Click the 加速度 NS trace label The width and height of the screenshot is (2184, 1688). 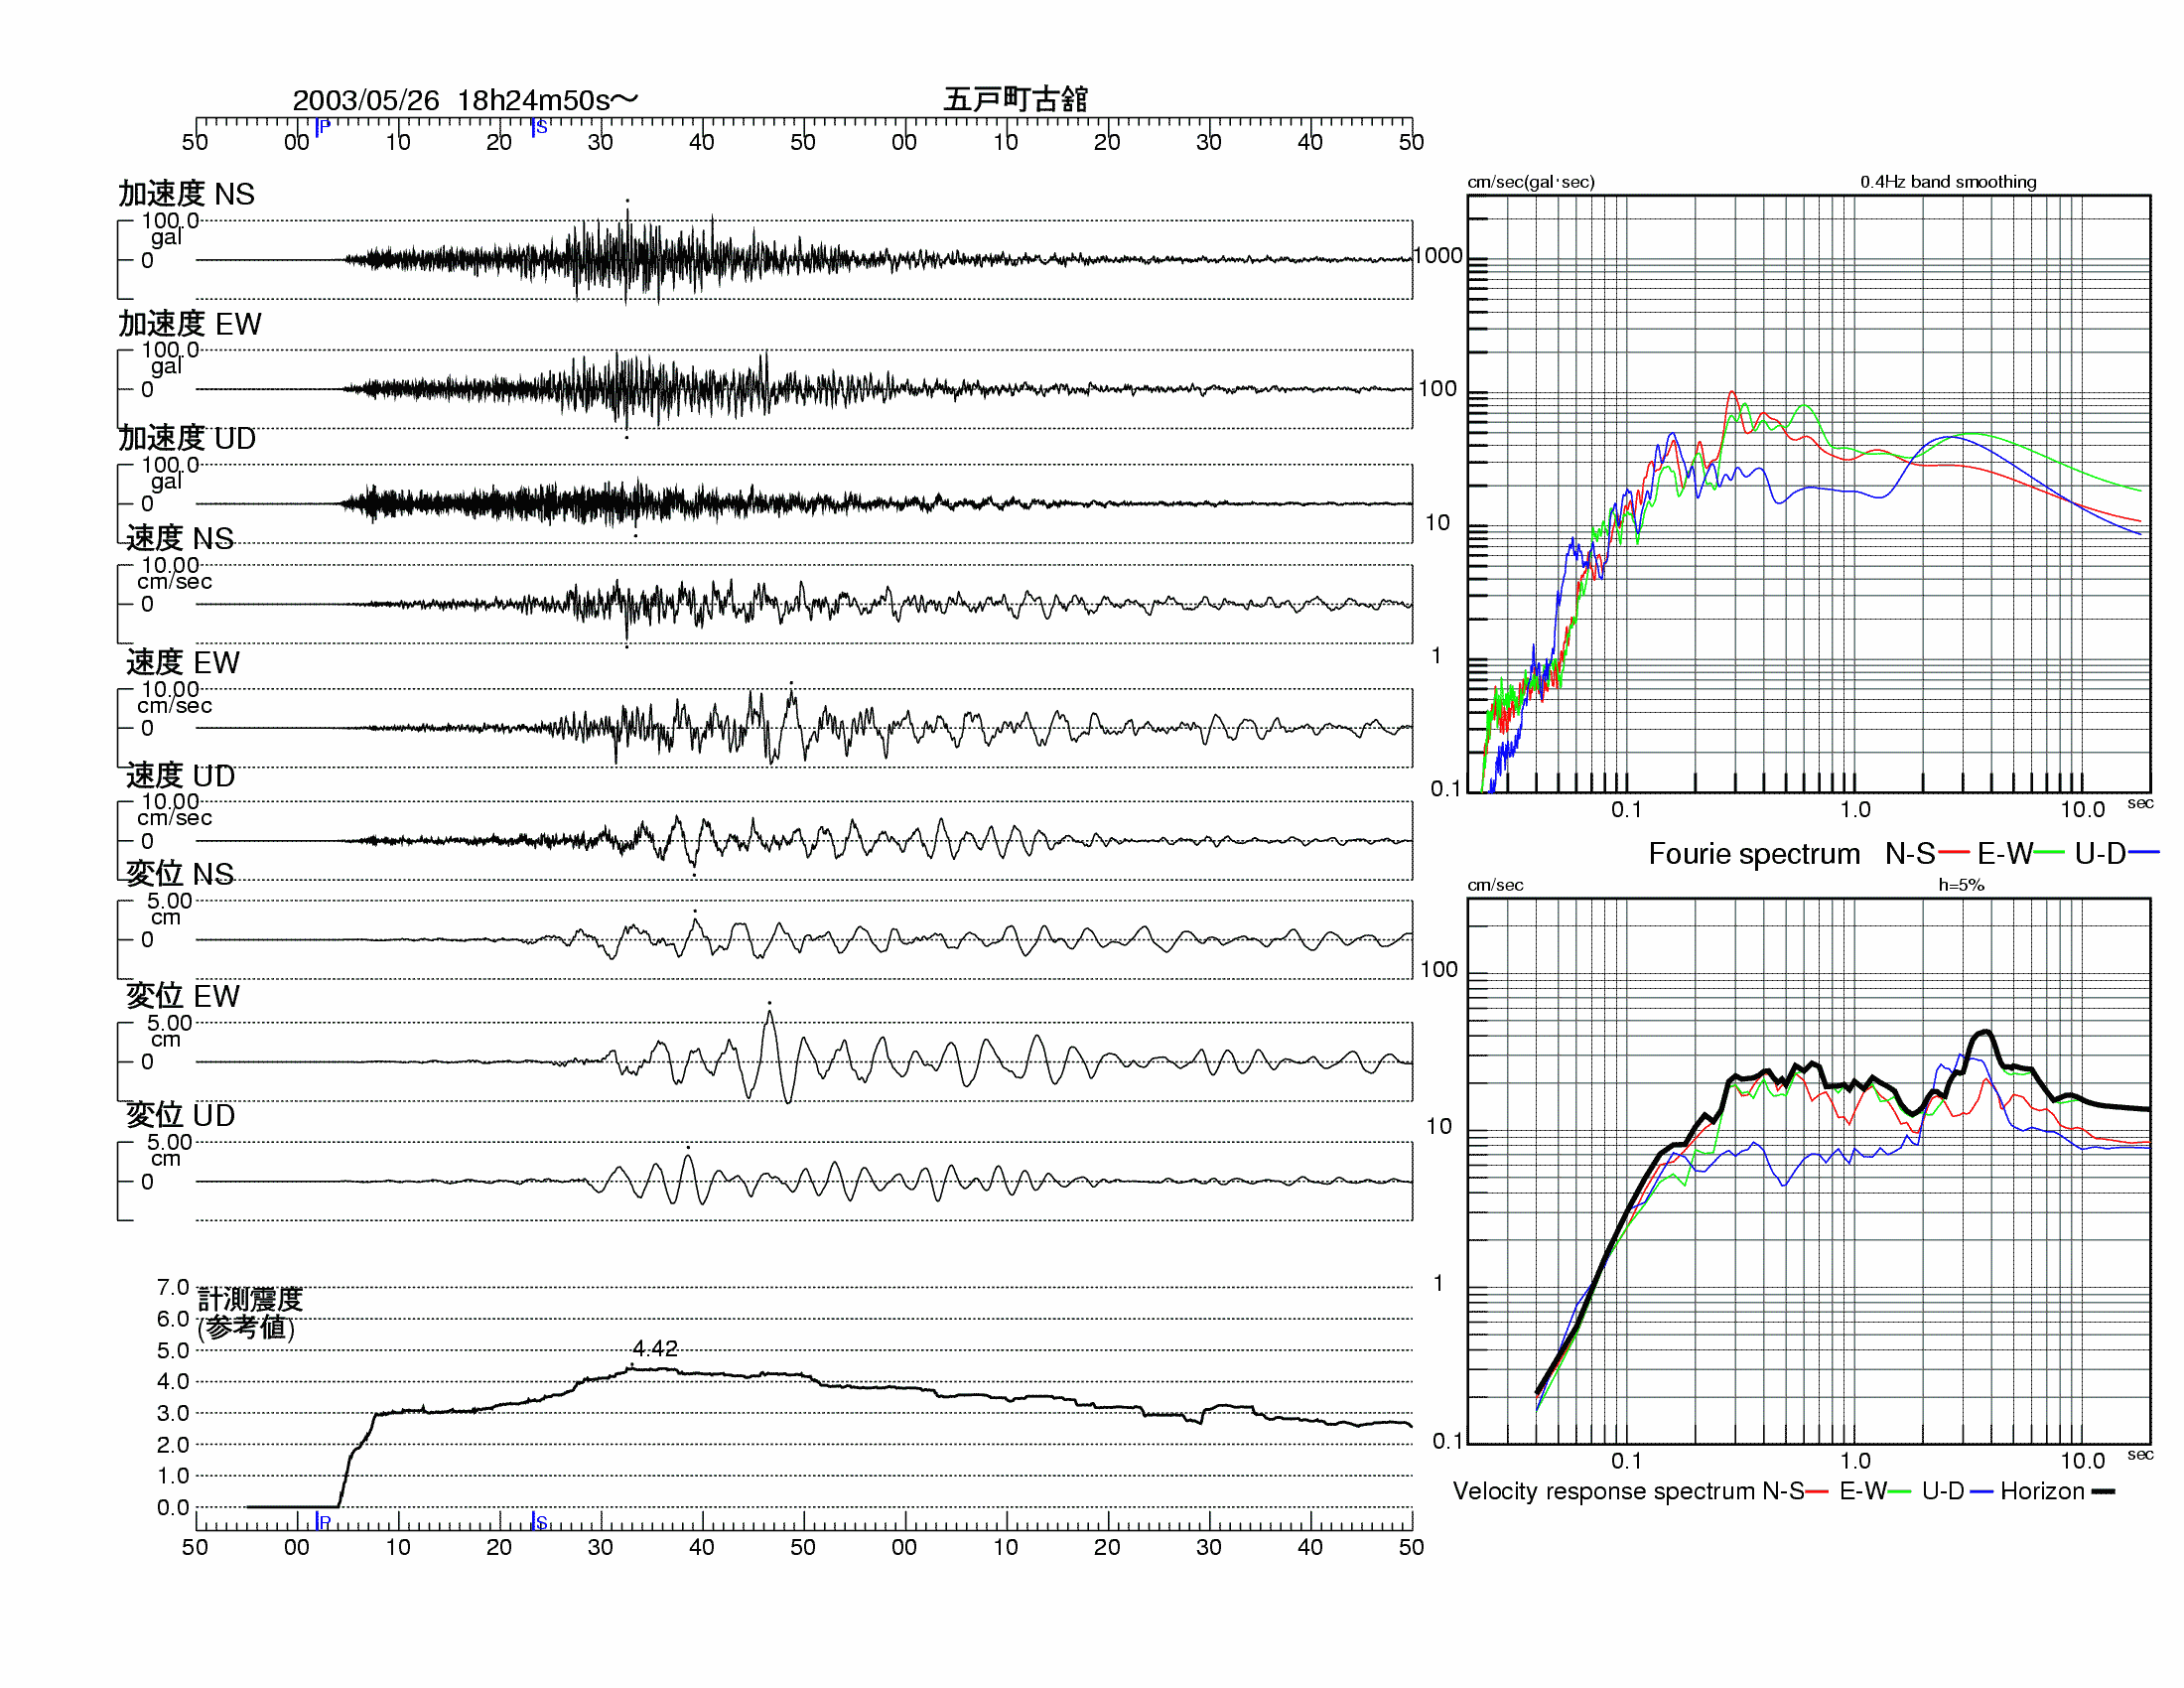186,193
